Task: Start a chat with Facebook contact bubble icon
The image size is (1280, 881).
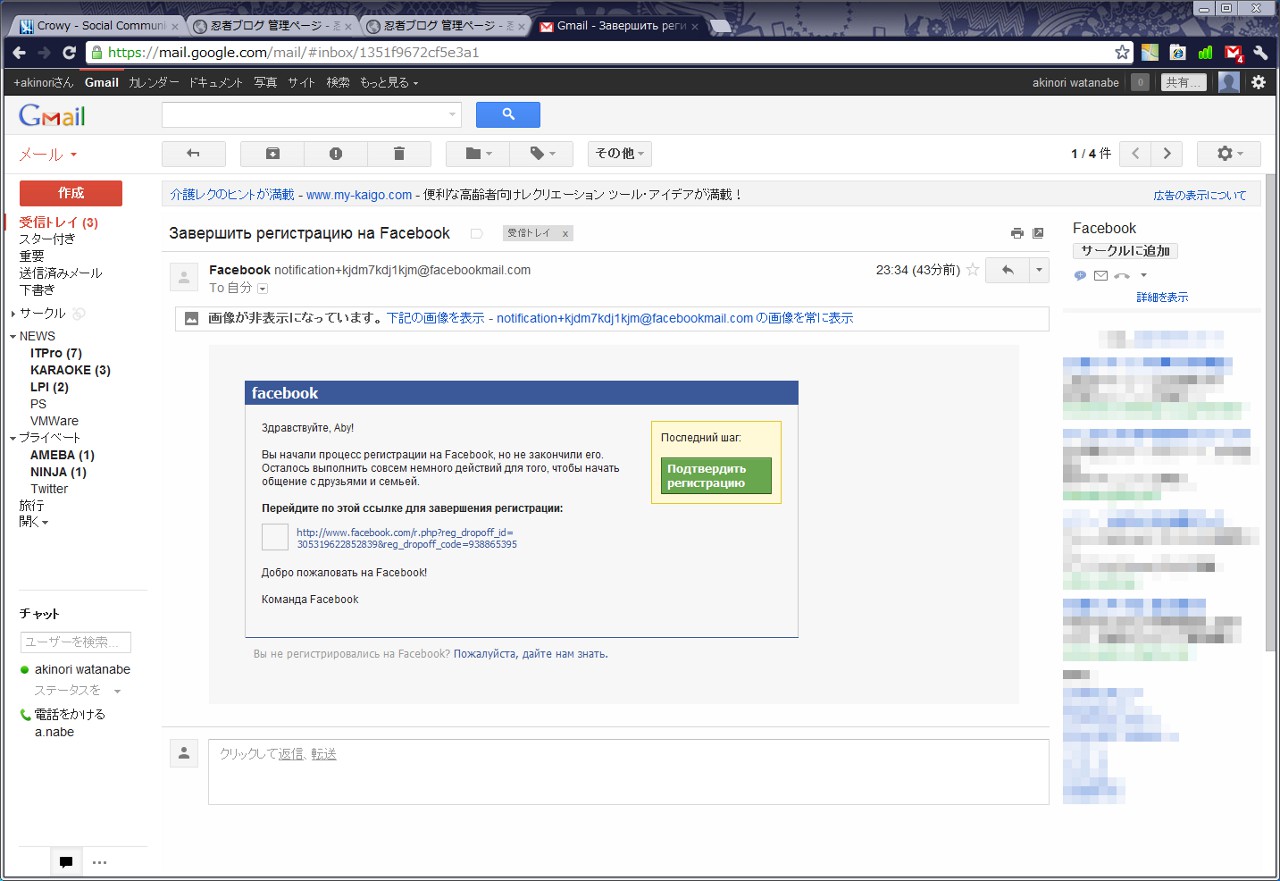Action: pyautogui.click(x=1080, y=276)
